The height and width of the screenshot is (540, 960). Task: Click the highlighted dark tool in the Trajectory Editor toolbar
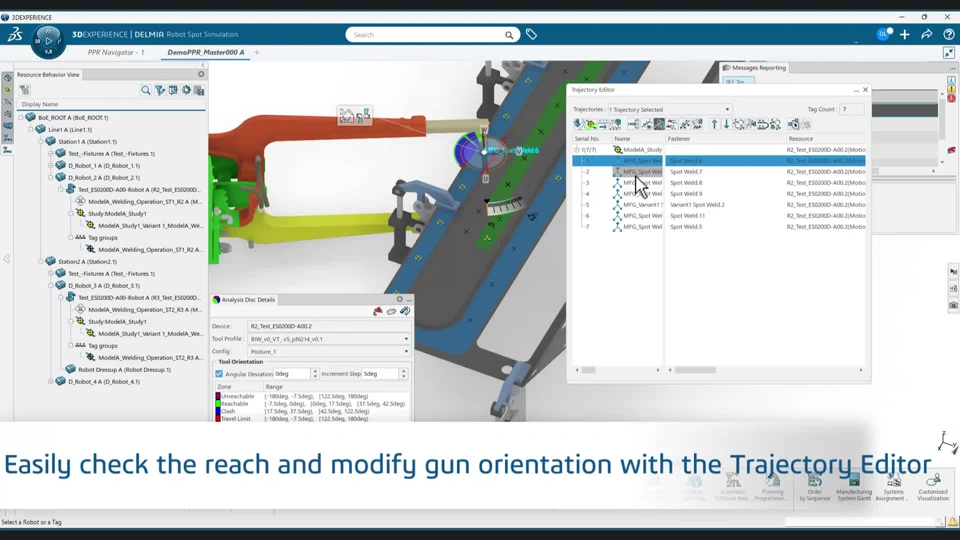[x=659, y=124]
